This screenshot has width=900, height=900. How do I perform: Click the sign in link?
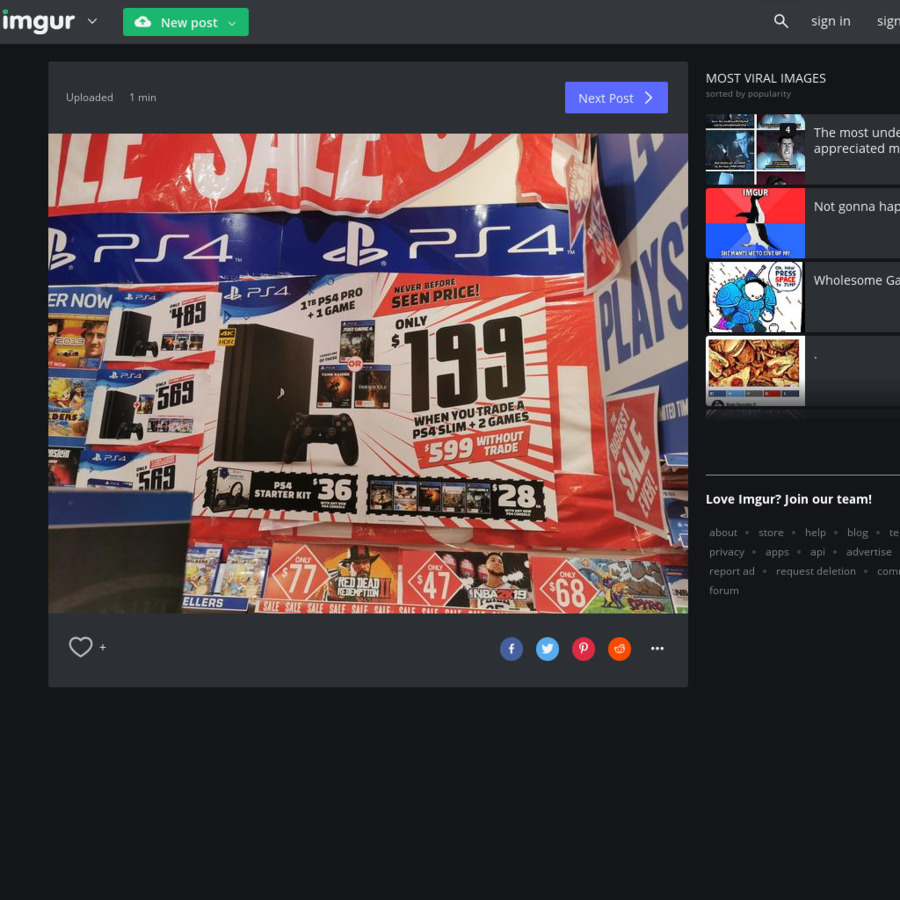click(830, 21)
